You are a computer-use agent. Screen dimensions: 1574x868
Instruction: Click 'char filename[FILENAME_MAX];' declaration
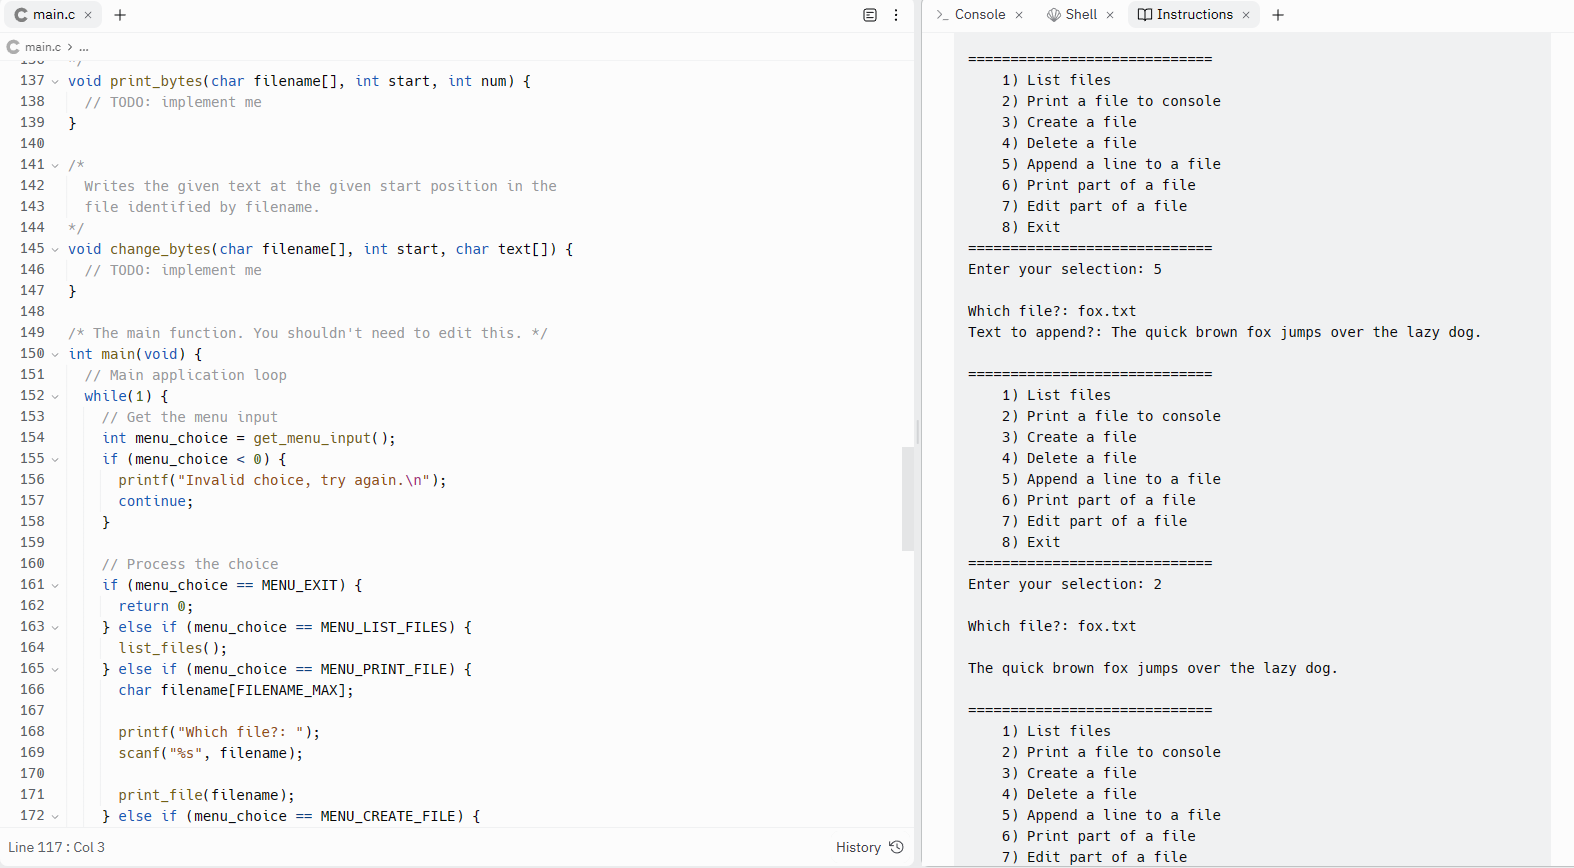click(x=236, y=690)
